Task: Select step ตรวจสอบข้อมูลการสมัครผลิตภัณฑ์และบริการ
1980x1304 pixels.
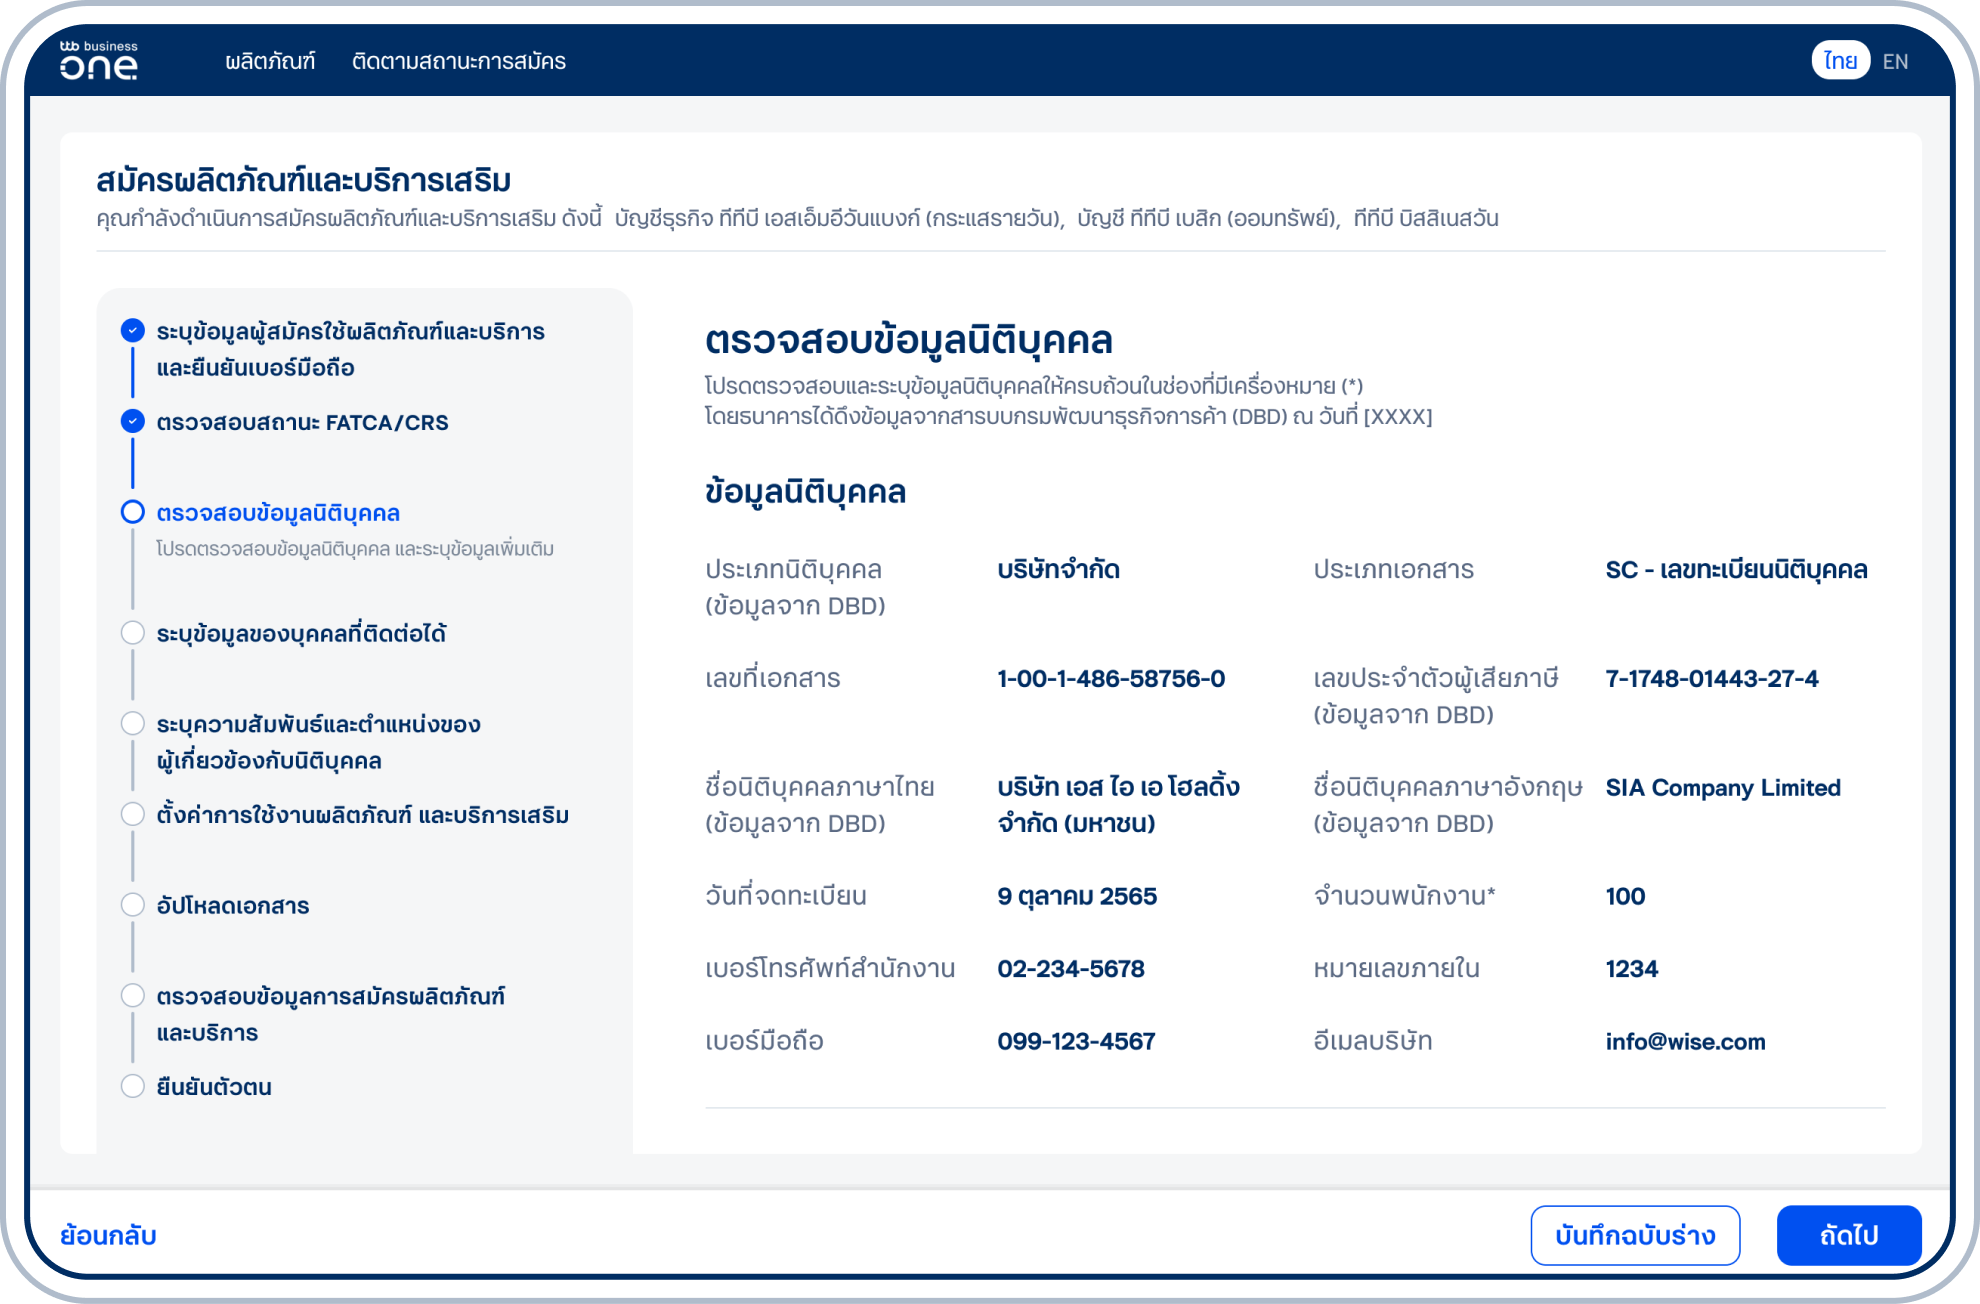Action: tap(133, 995)
